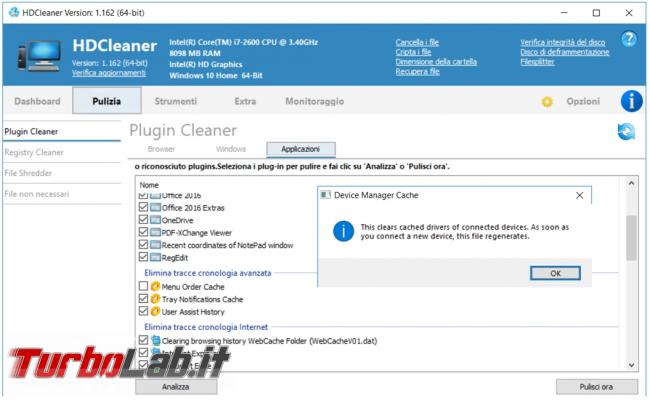650x402 pixels.
Task: Open the Extra tab
Action: coord(245,101)
